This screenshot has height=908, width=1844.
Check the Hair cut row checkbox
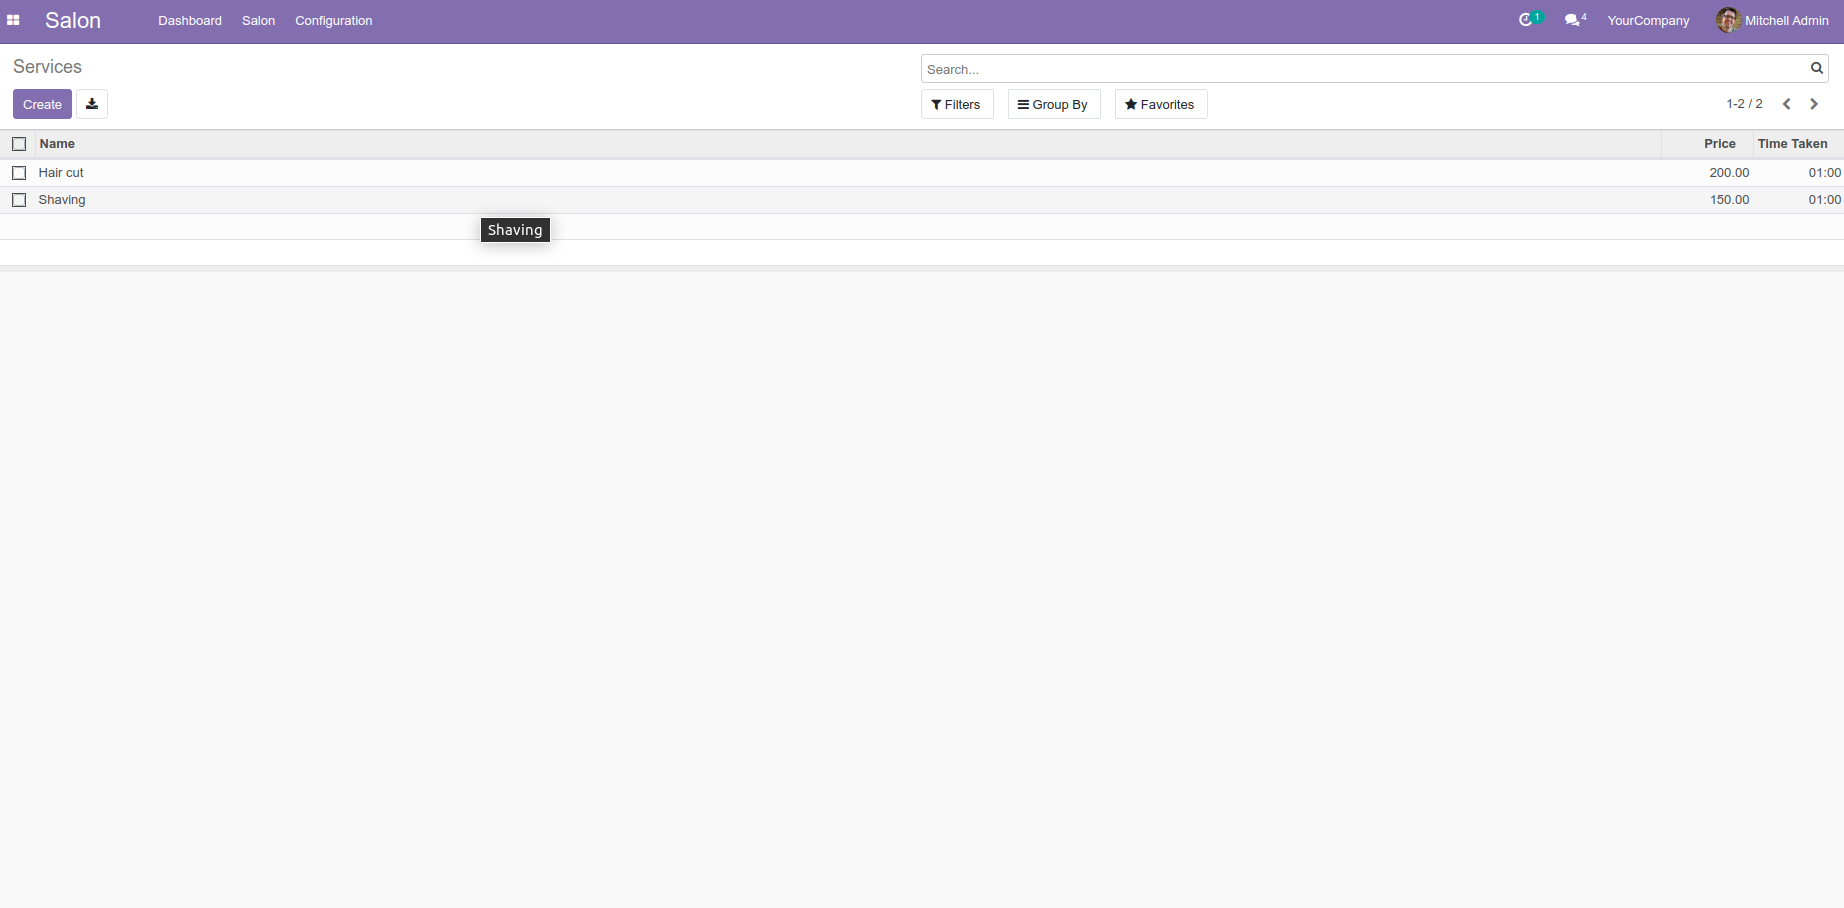click(19, 173)
